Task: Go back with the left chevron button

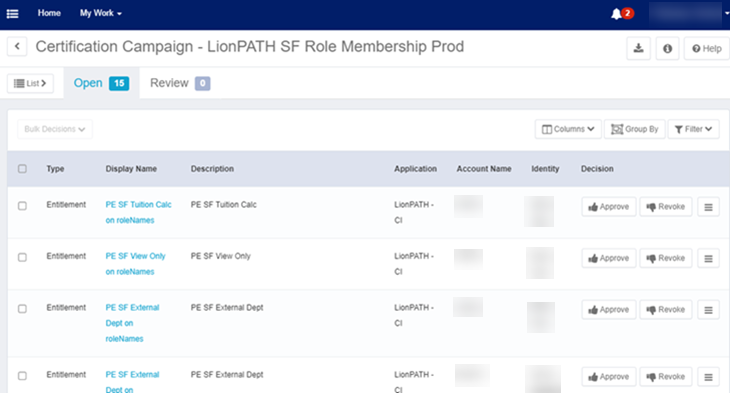Action: pyautogui.click(x=17, y=47)
